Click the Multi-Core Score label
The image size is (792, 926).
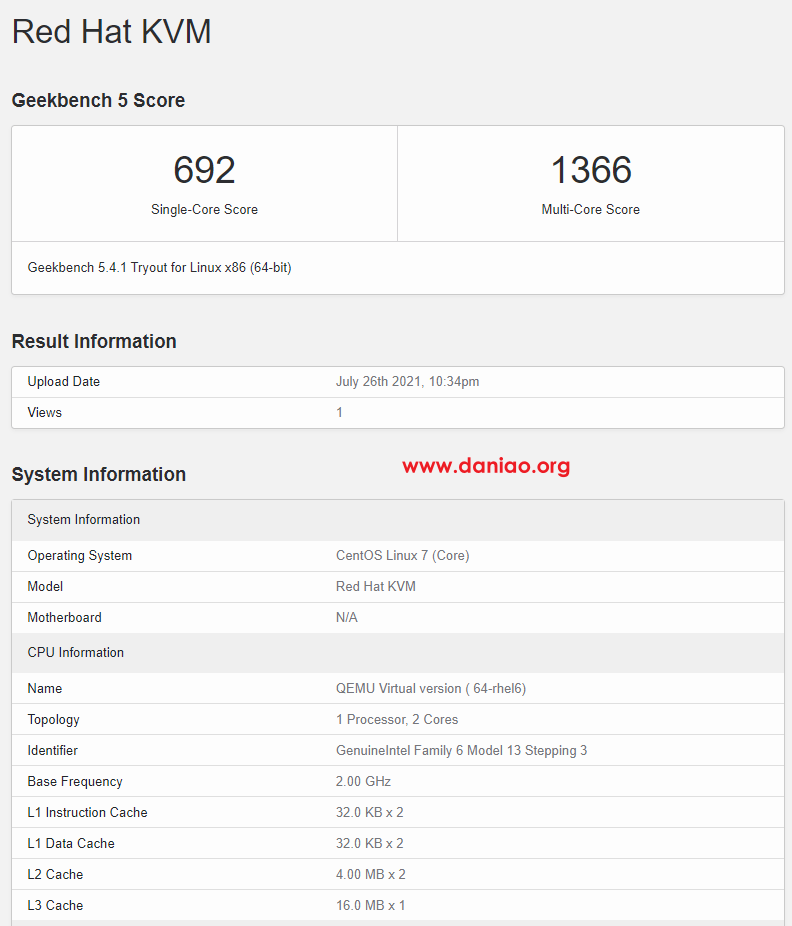point(591,210)
